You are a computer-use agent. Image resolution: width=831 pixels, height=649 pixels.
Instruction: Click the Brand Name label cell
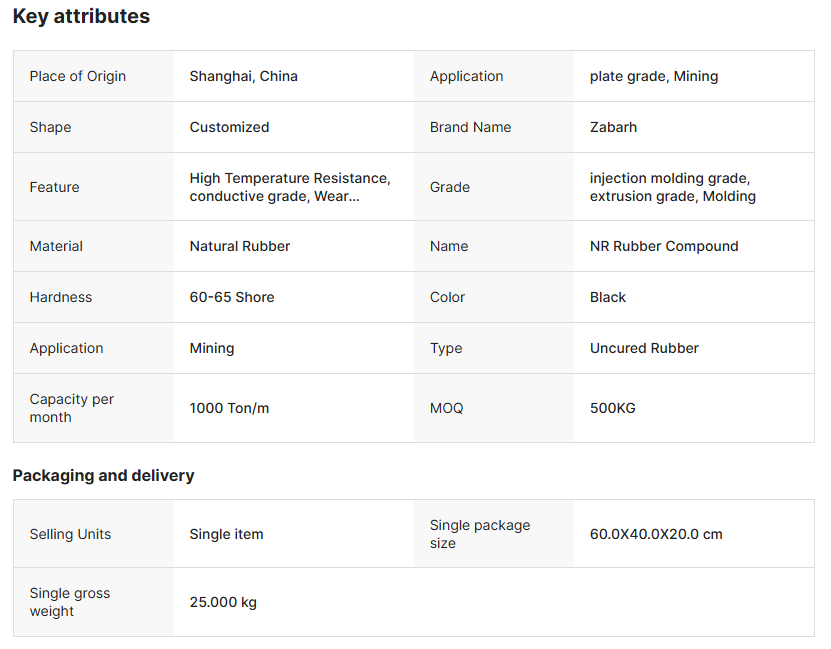(x=470, y=127)
